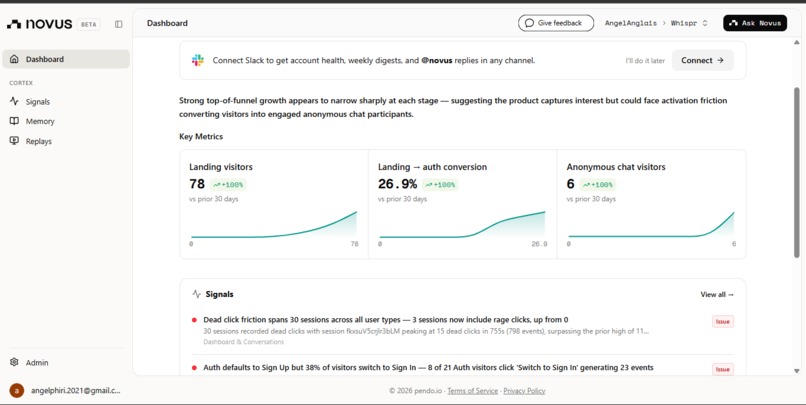Click the CORTEX sidebar section label

[x=21, y=83]
